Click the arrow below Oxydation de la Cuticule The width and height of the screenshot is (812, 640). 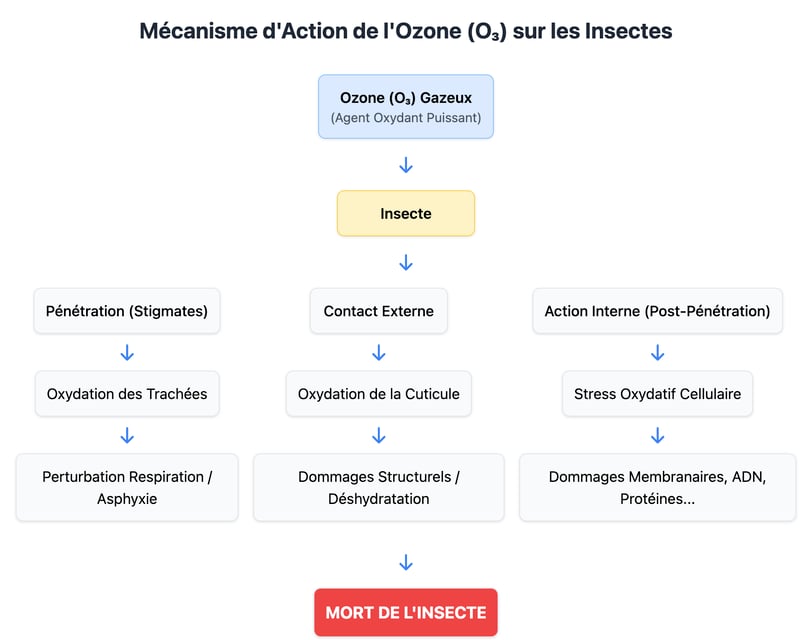[379, 435]
